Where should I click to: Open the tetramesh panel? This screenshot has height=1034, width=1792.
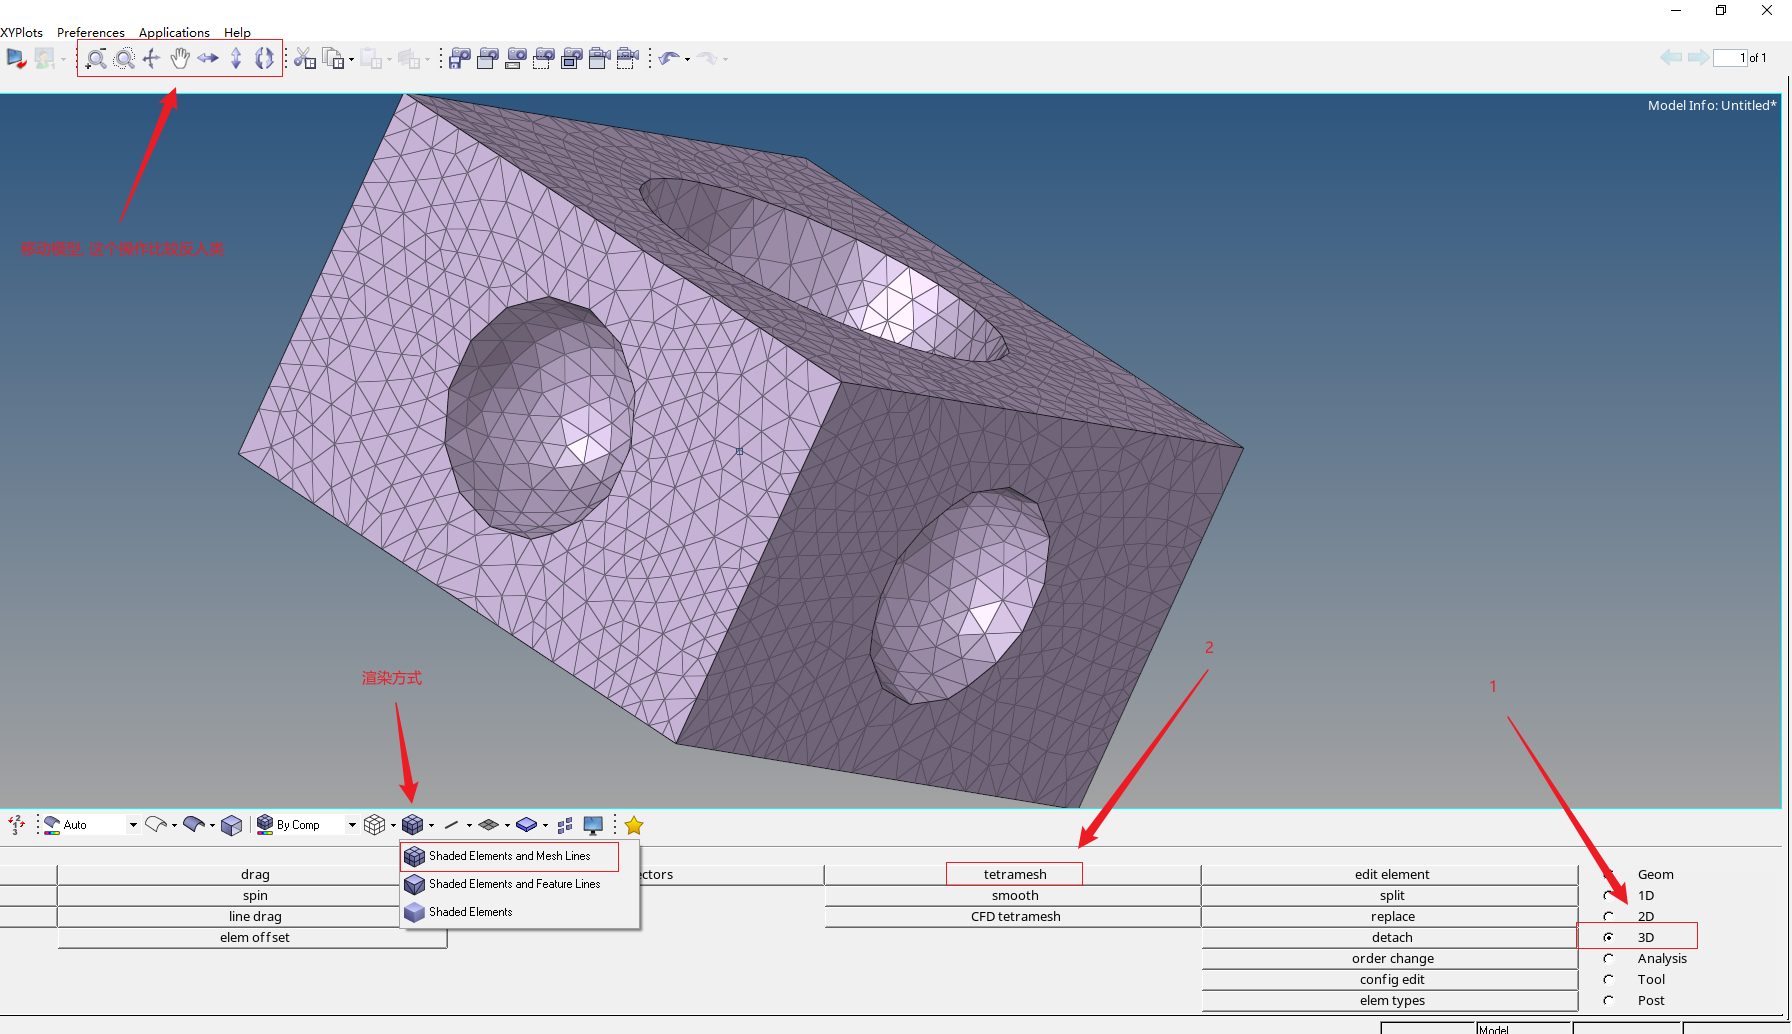click(x=1014, y=874)
